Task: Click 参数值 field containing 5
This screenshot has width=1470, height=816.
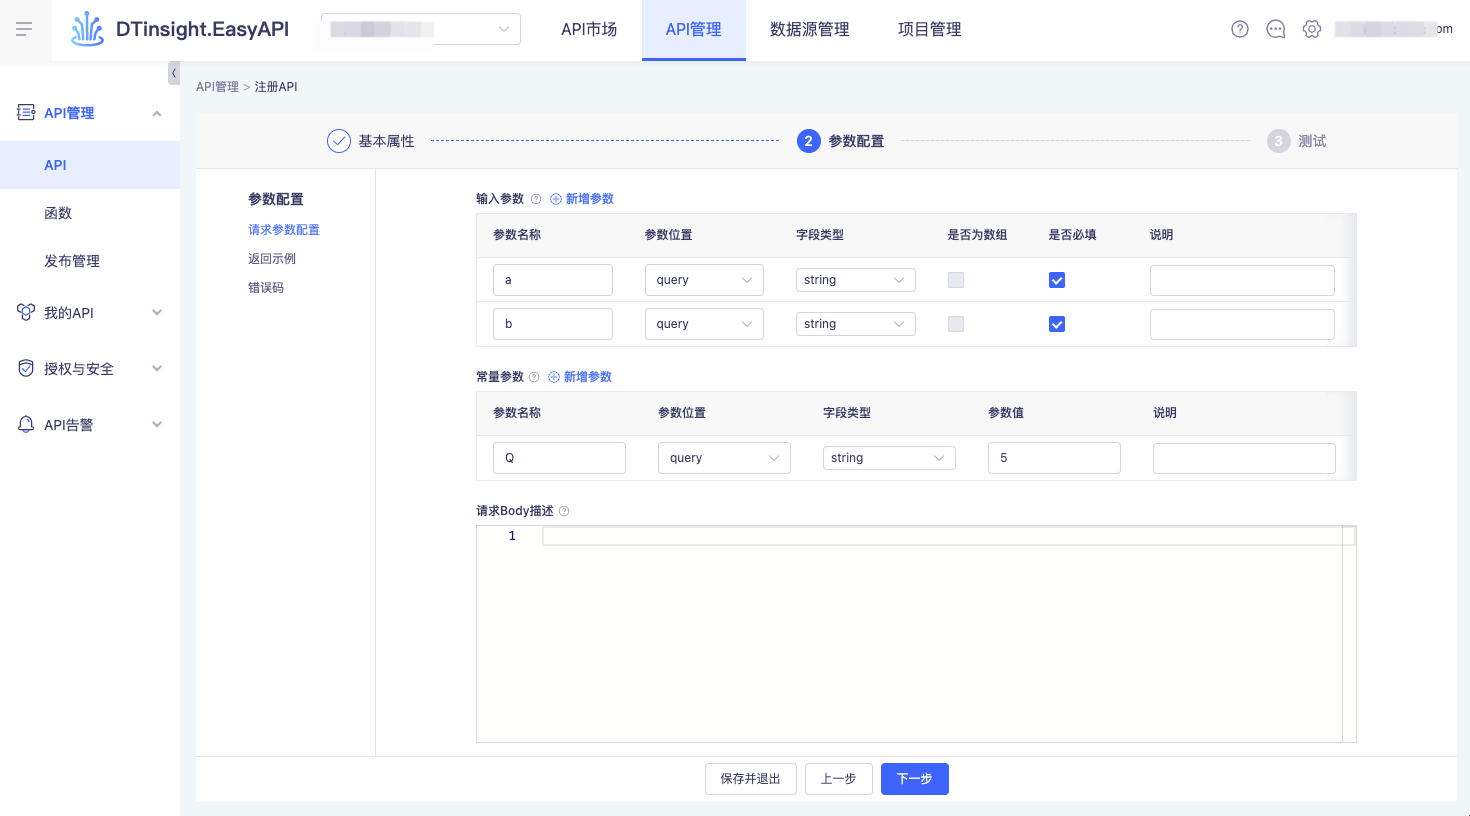Action: click(x=1054, y=458)
